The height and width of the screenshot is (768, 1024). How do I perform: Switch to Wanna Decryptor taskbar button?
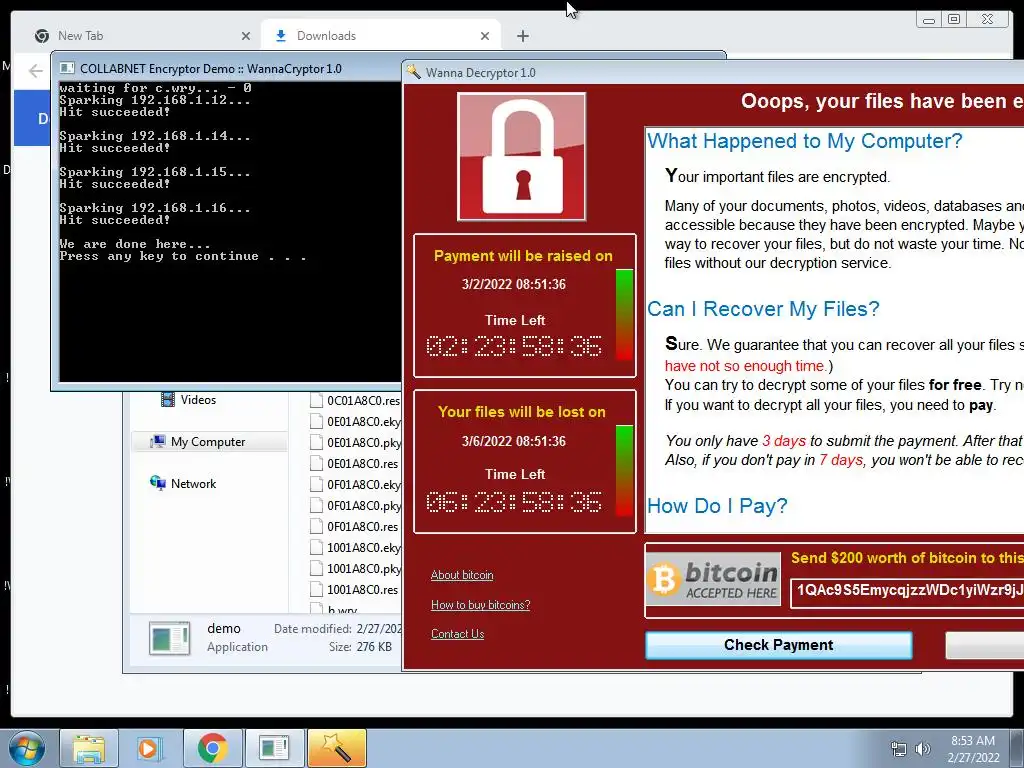(x=336, y=748)
